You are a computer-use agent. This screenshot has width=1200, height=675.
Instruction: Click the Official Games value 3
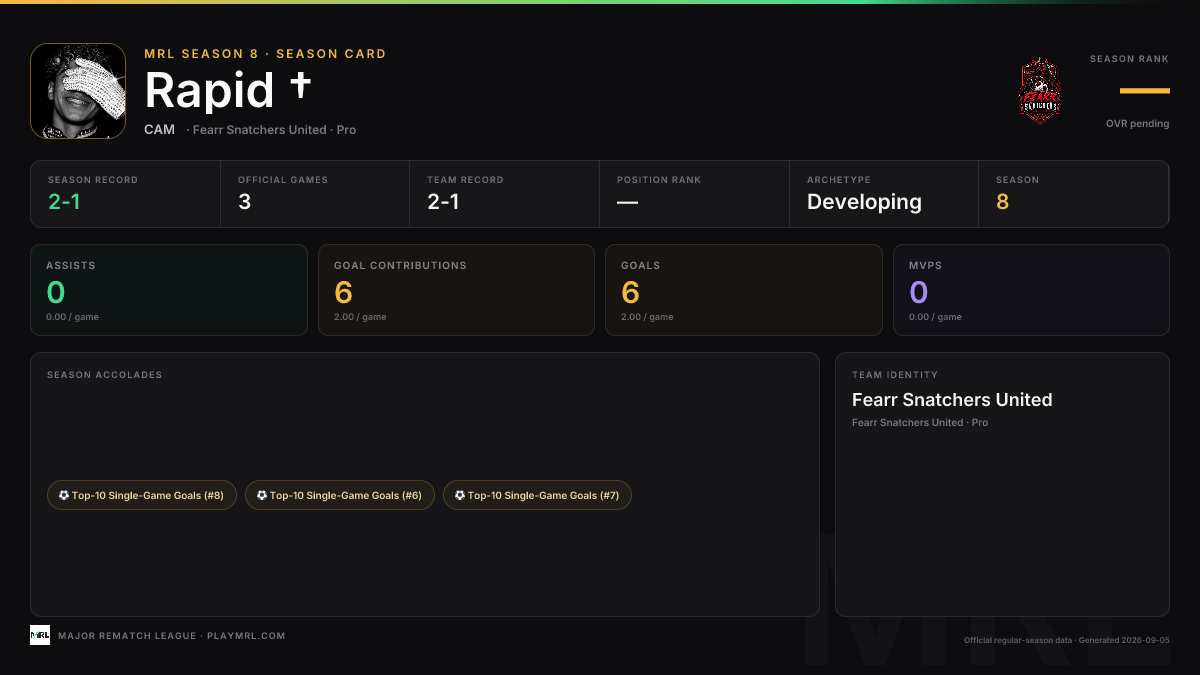(x=244, y=202)
